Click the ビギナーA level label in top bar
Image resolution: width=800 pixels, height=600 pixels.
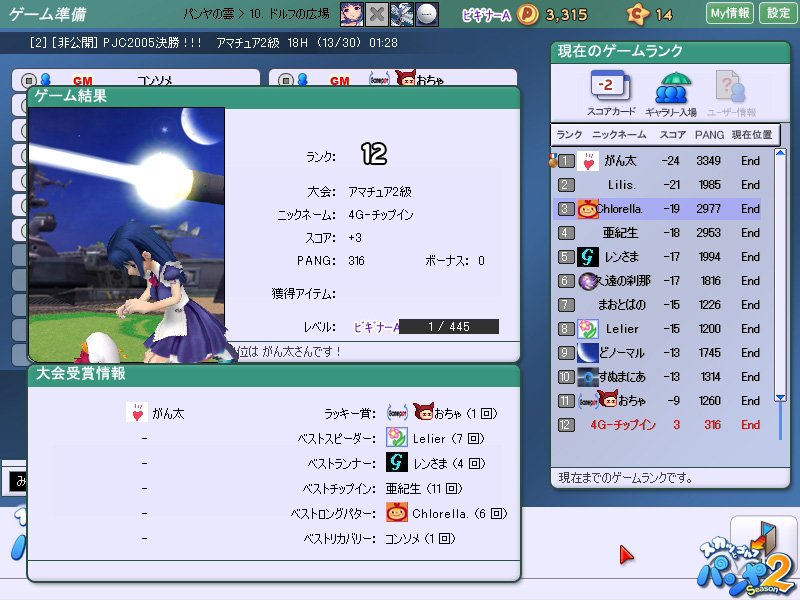coord(486,15)
